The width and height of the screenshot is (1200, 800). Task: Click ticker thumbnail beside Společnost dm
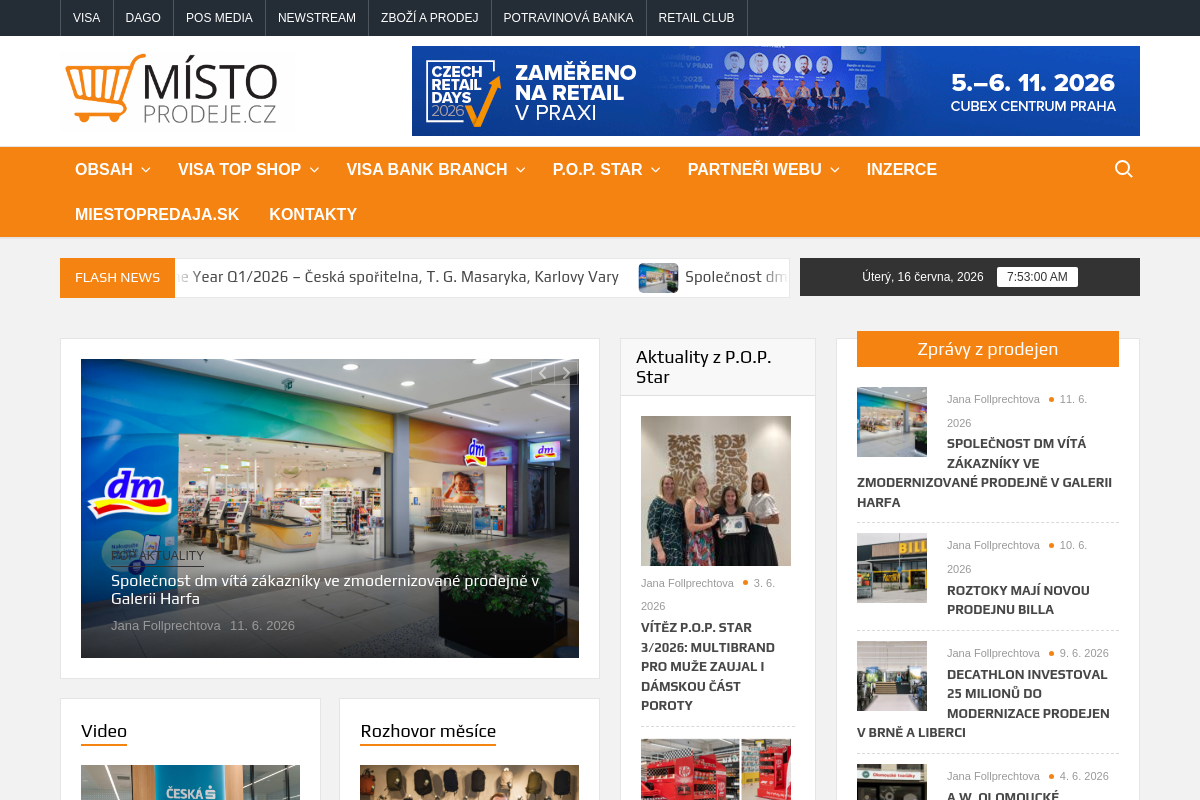658,278
